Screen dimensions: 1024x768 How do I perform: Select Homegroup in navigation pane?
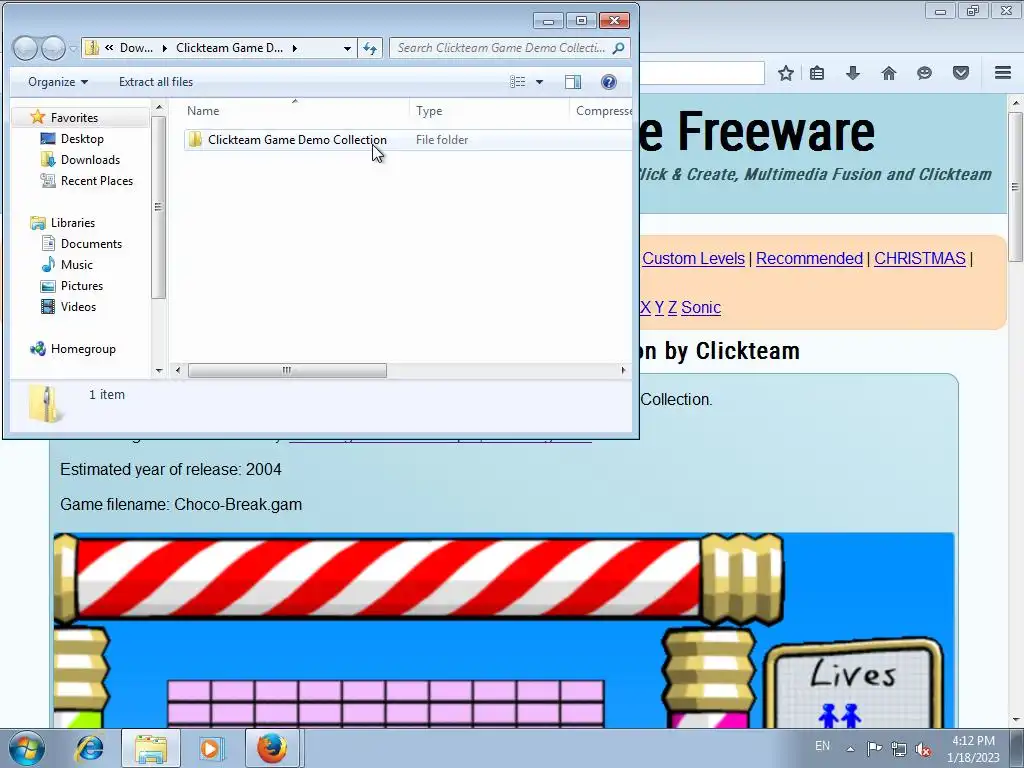pos(83,349)
